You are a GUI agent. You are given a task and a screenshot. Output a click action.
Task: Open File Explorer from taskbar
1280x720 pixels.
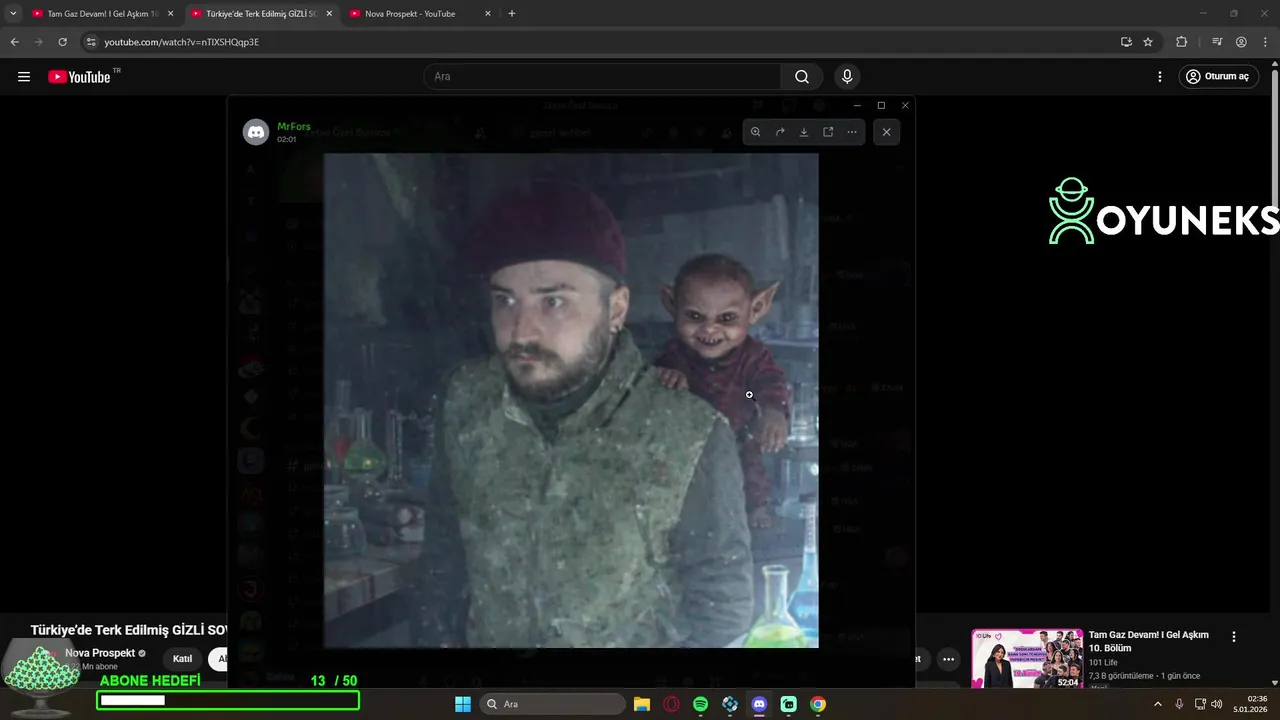click(642, 704)
